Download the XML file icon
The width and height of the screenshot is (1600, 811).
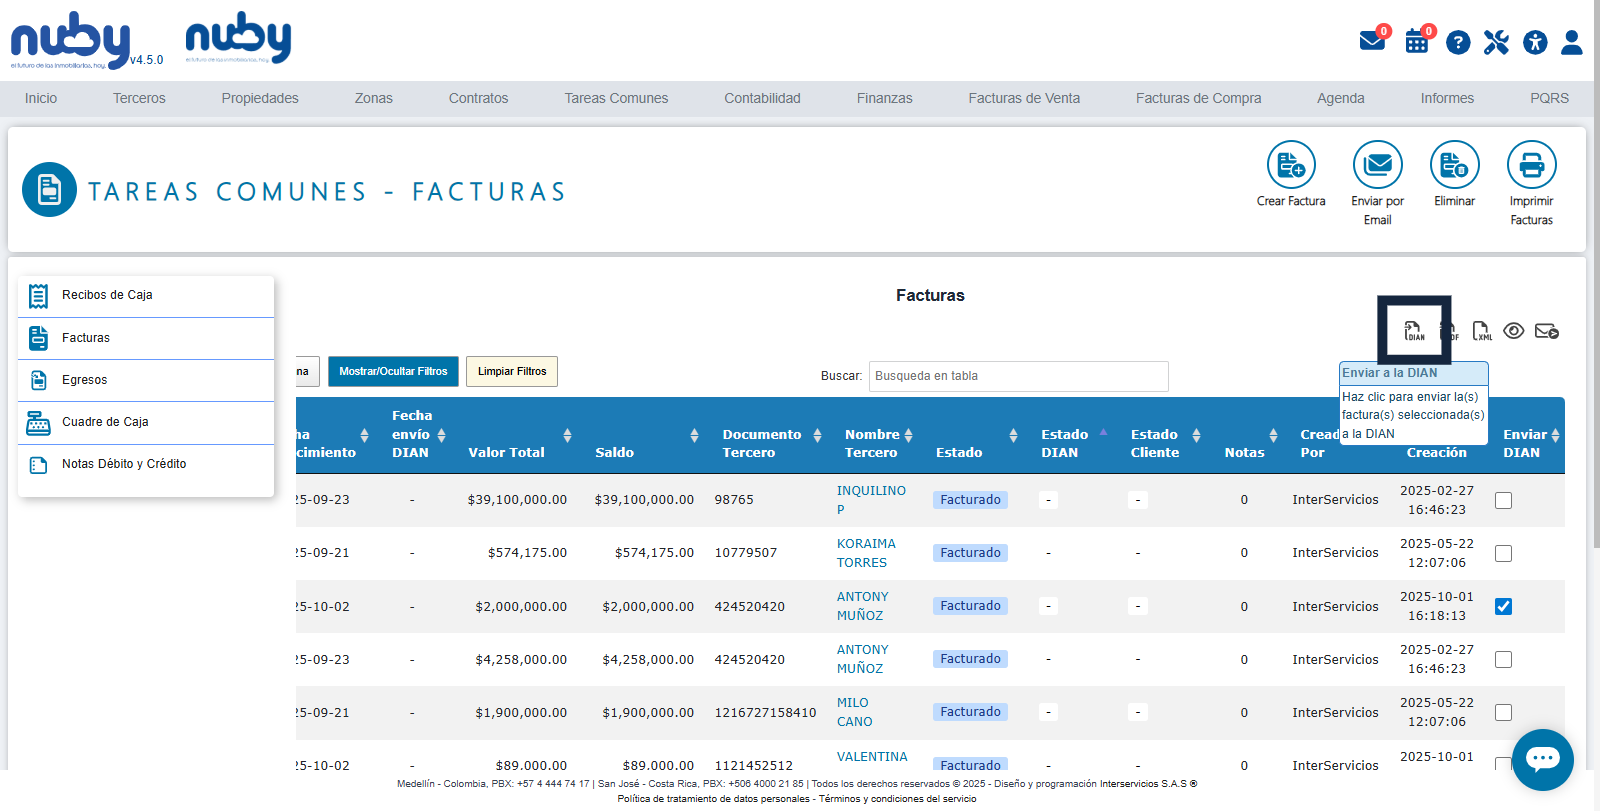click(1481, 331)
